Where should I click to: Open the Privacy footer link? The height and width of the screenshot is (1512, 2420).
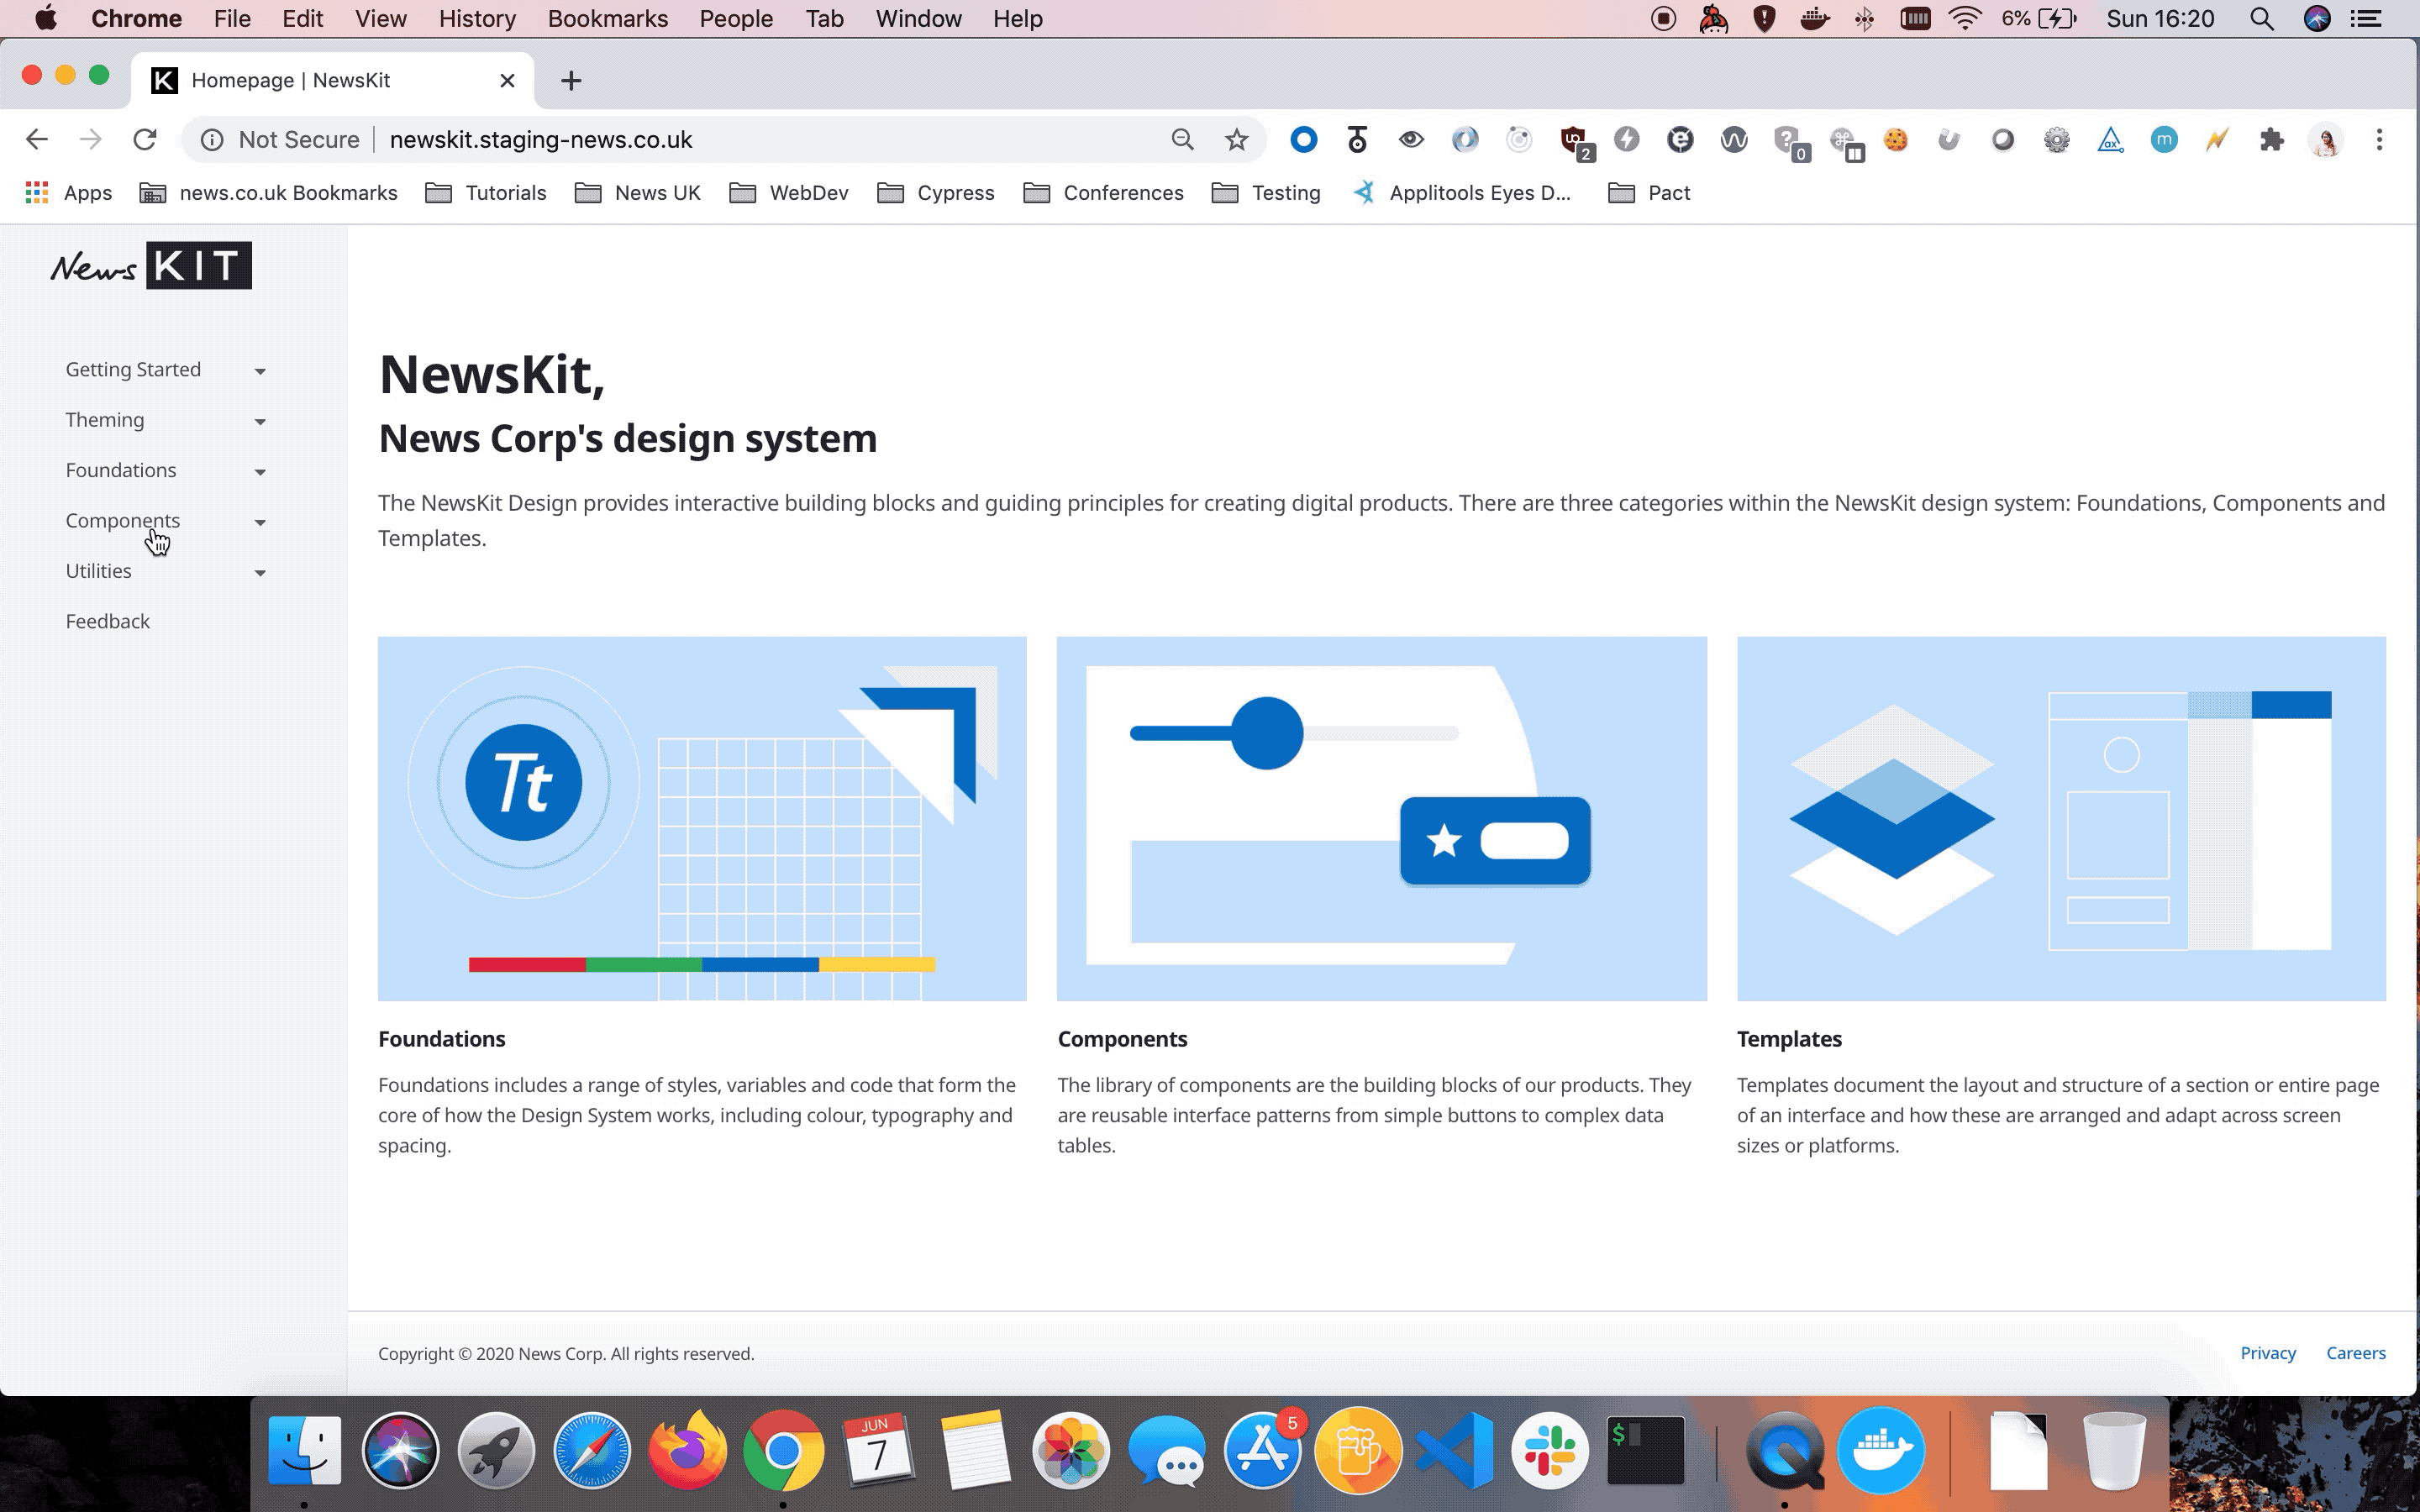[x=2267, y=1353]
